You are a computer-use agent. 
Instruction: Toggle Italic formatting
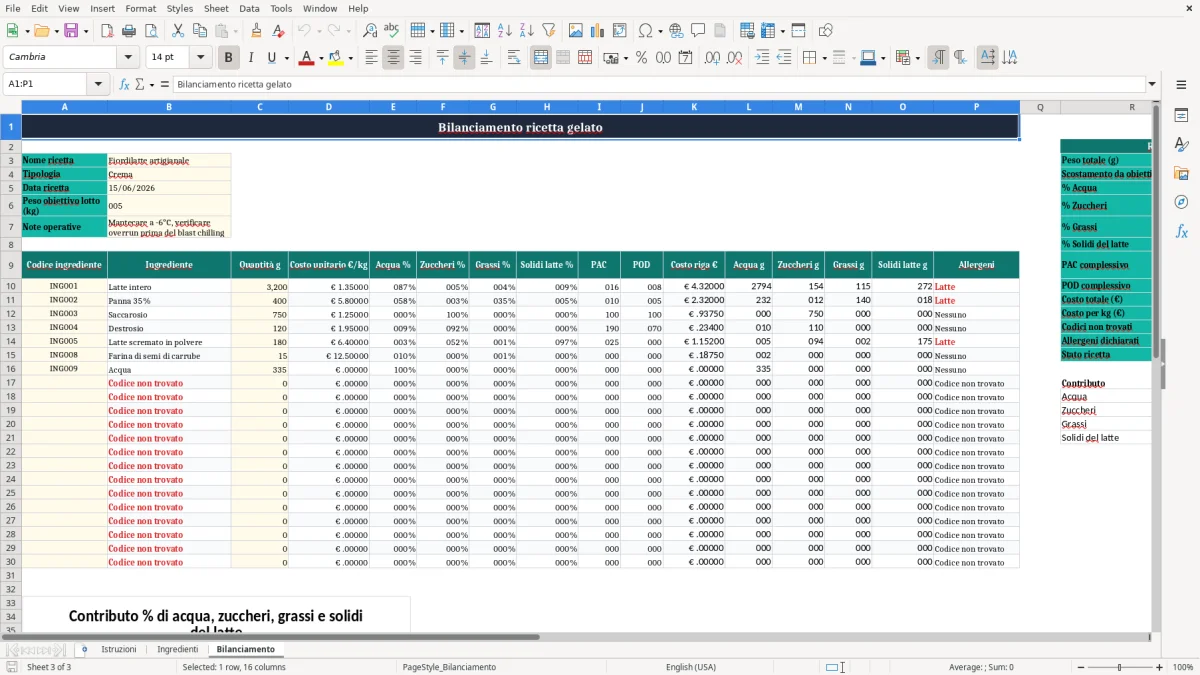click(251, 58)
